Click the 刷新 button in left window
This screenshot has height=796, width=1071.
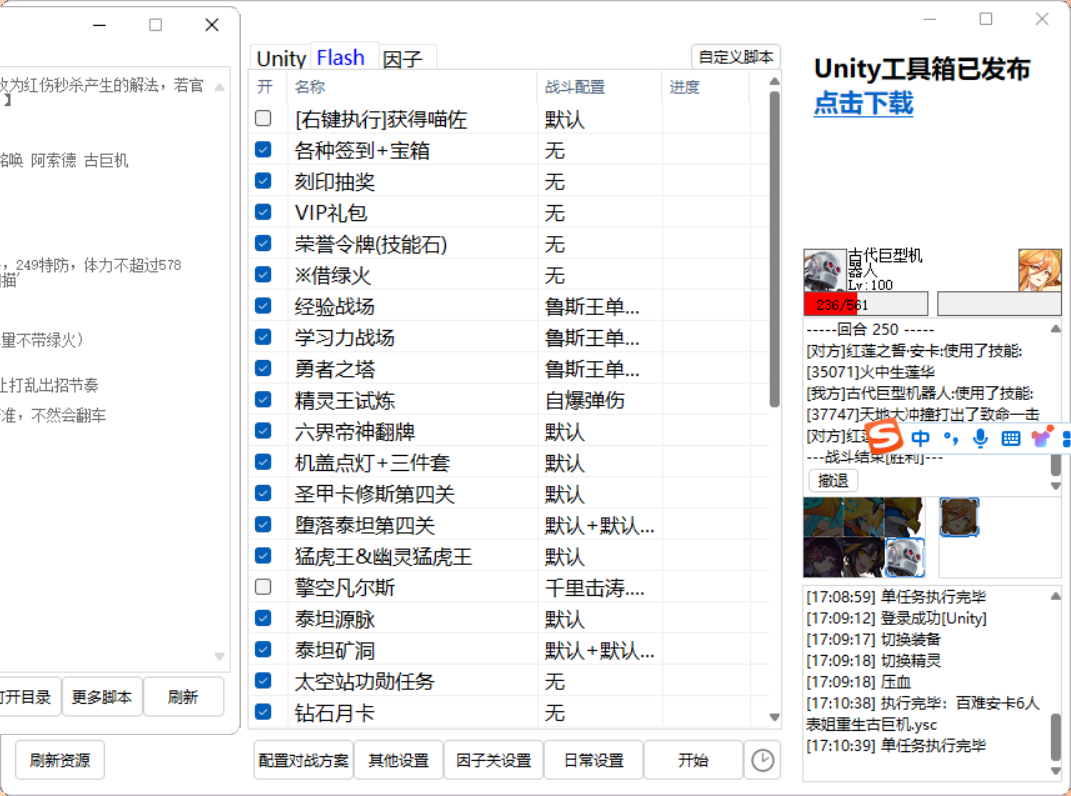(183, 697)
